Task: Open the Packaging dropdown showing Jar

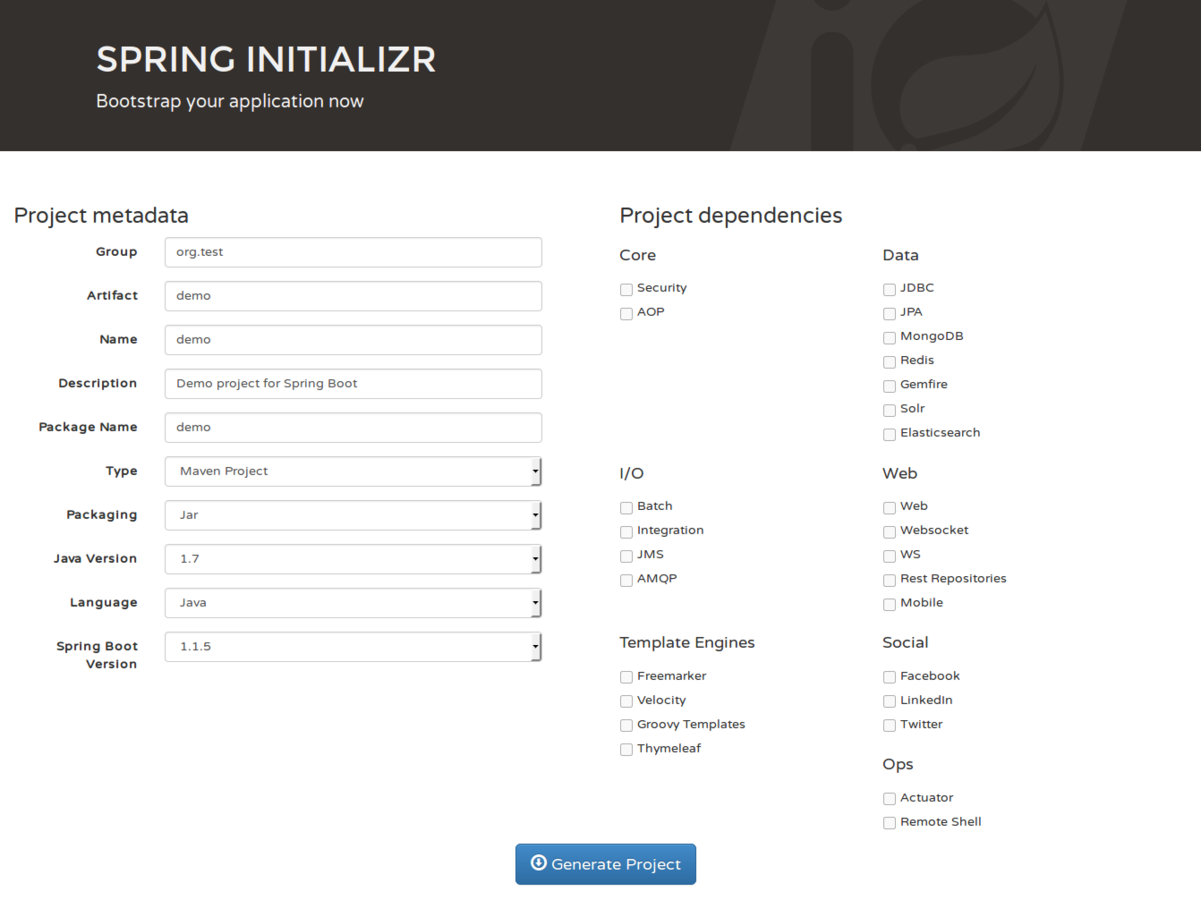Action: point(353,515)
